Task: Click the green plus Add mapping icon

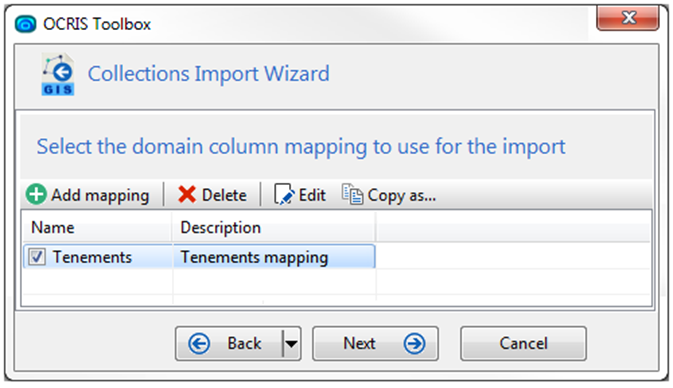Action: [x=36, y=194]
